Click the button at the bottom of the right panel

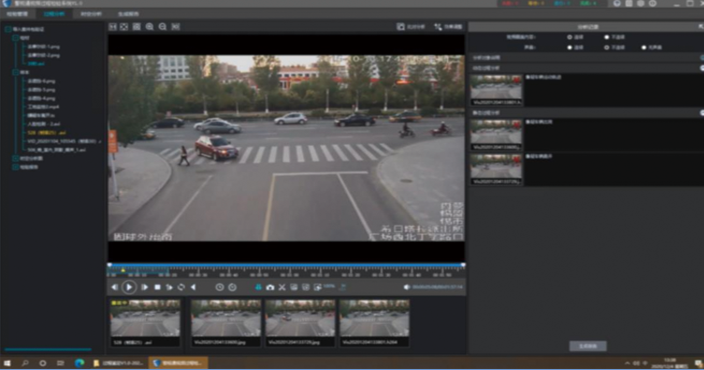click(x=588, y=346)
